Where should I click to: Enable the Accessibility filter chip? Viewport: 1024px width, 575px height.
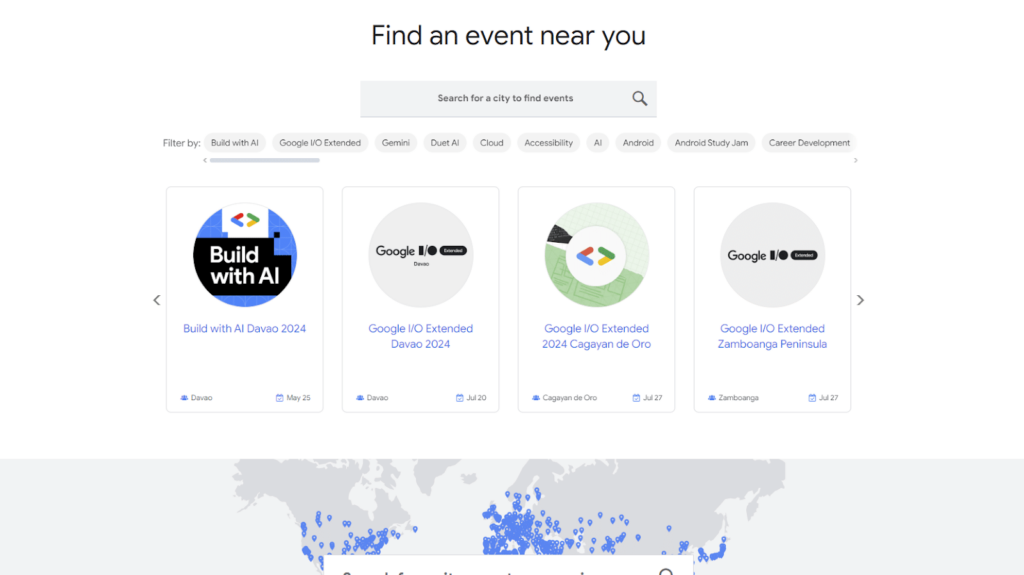[549, 142]
